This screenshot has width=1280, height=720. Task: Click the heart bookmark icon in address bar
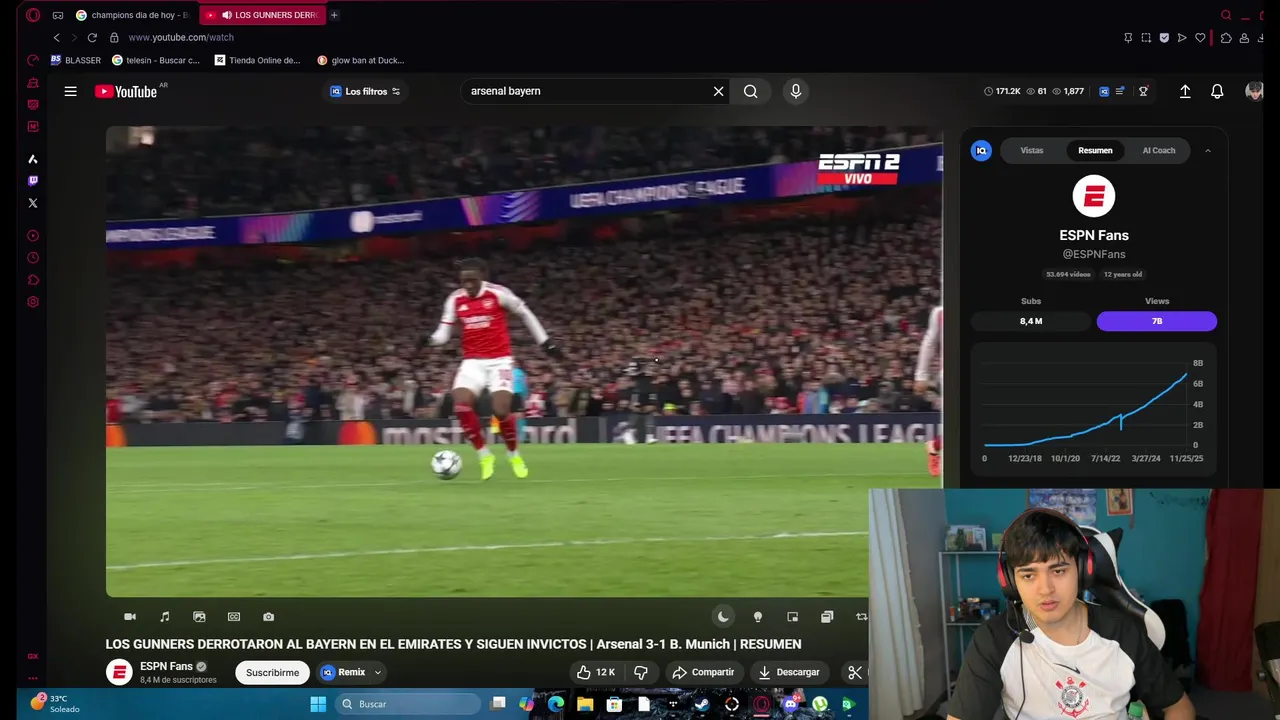coord(1200,38)
